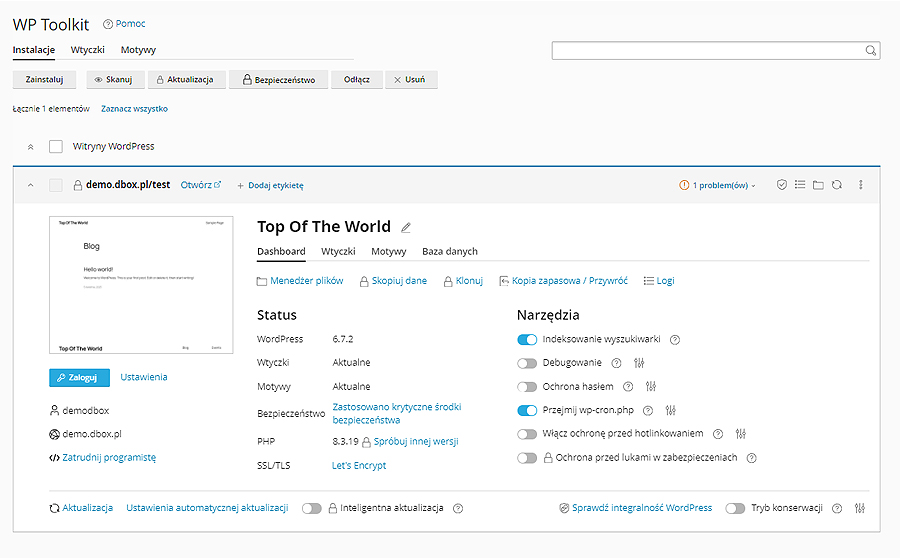
Task: Turn on the Tryb konserwacji switch
Action: pos(736,508)
